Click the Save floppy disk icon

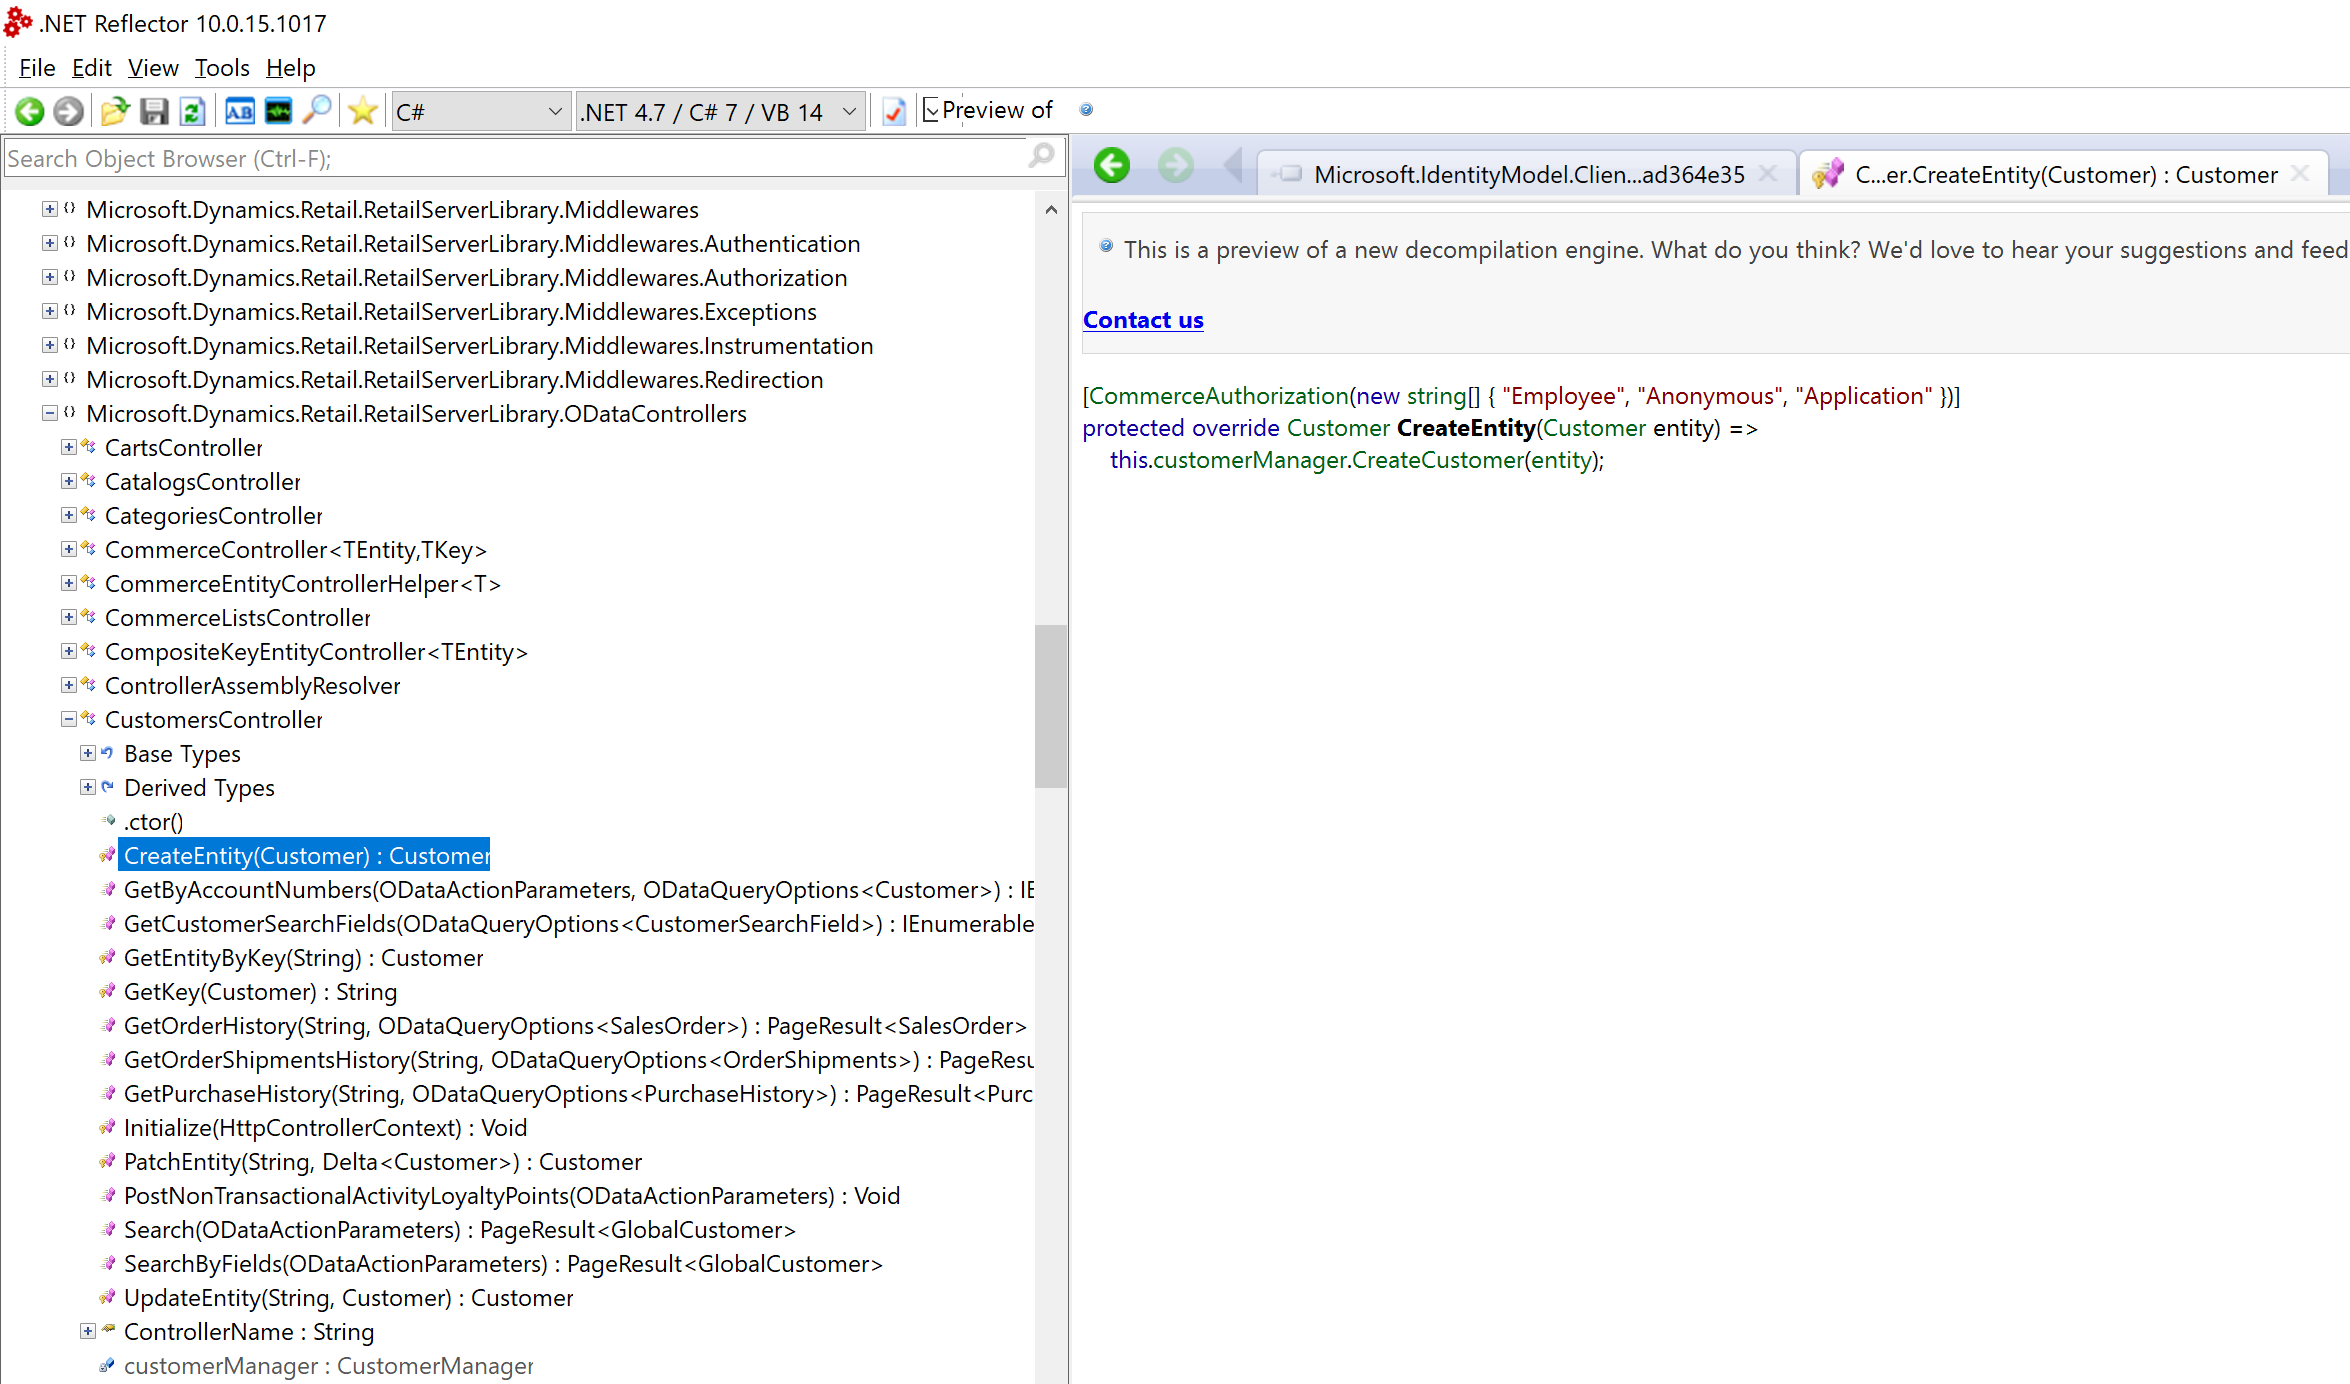tap(154, 111)
